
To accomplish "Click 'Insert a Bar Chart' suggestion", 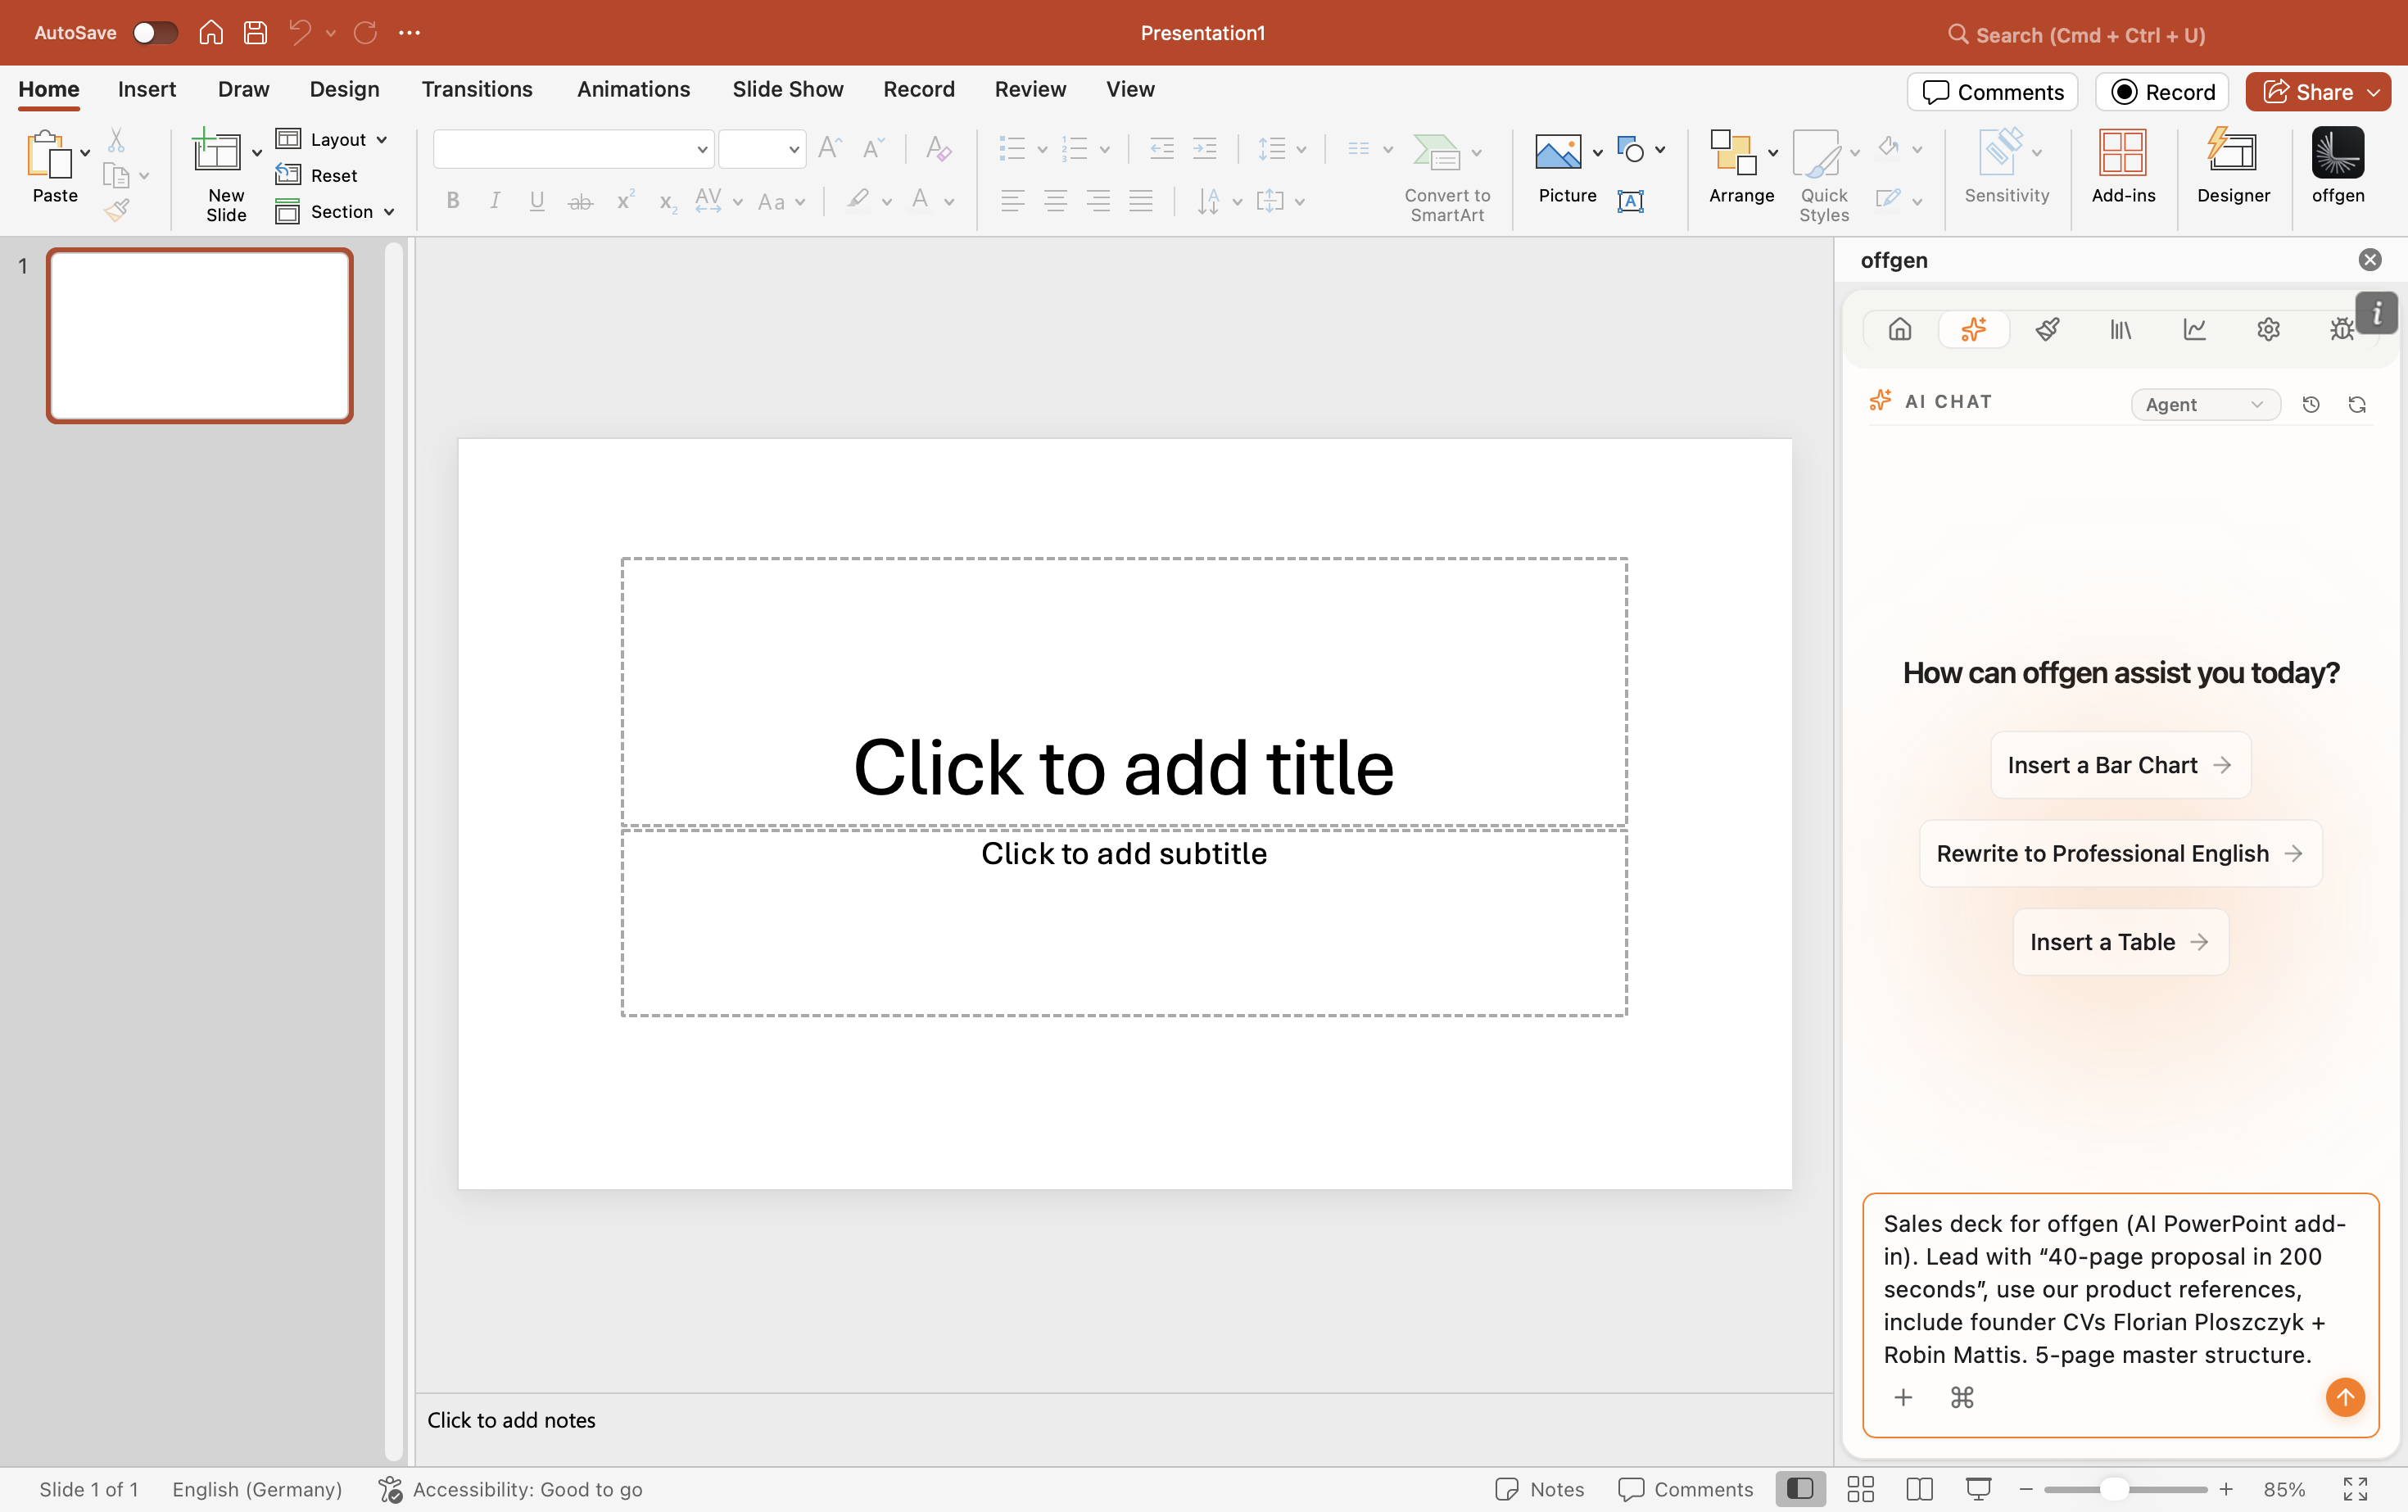I will pos(2120,765).
